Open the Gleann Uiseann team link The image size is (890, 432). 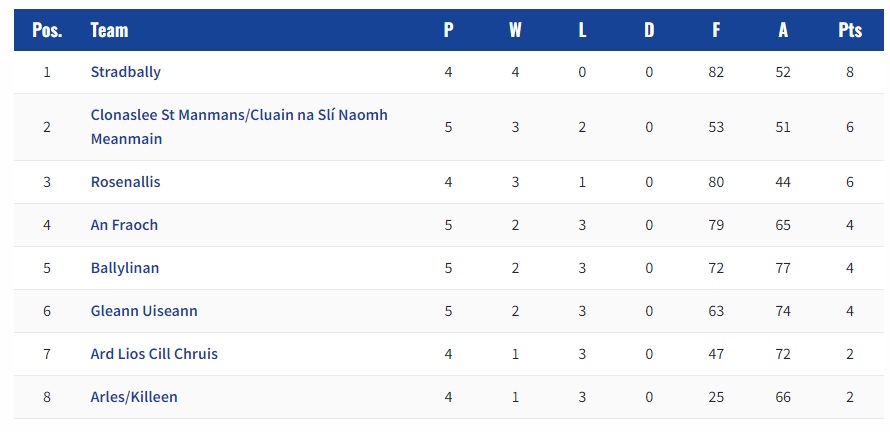click(144, 311)
